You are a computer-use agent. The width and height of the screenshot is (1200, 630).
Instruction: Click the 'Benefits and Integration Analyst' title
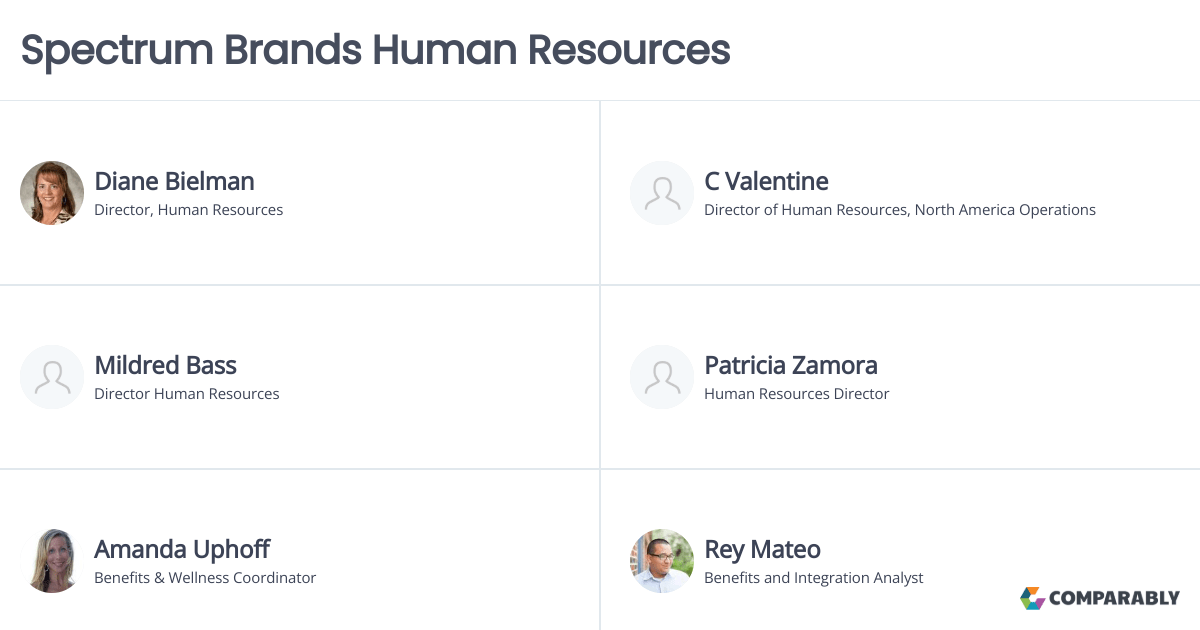pos(813,578)
